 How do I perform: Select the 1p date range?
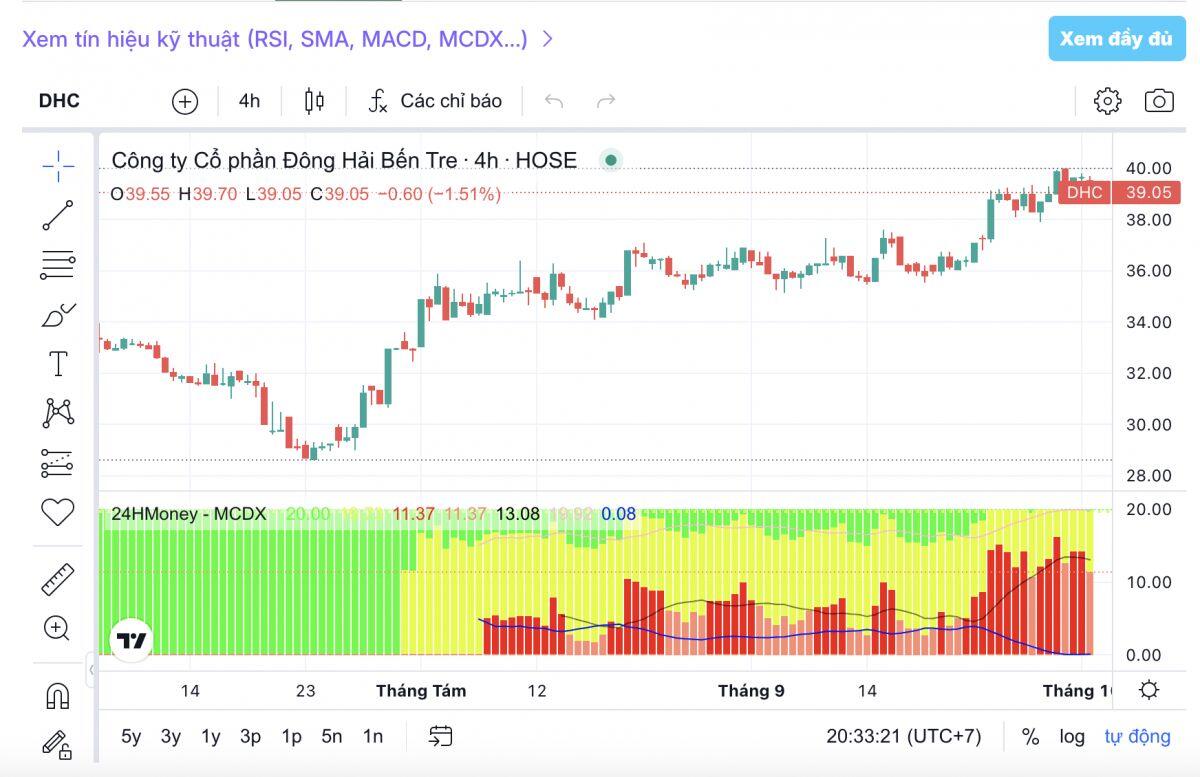click(x=291, y=737)
